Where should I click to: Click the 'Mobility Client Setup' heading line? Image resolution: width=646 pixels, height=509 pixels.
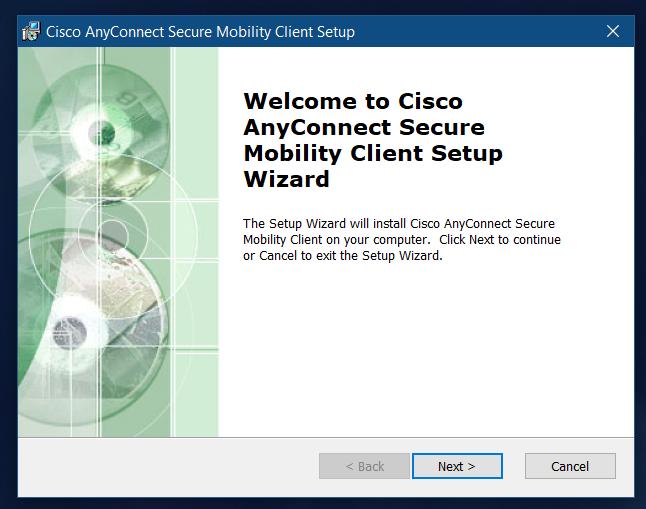[x=373, y=153]
